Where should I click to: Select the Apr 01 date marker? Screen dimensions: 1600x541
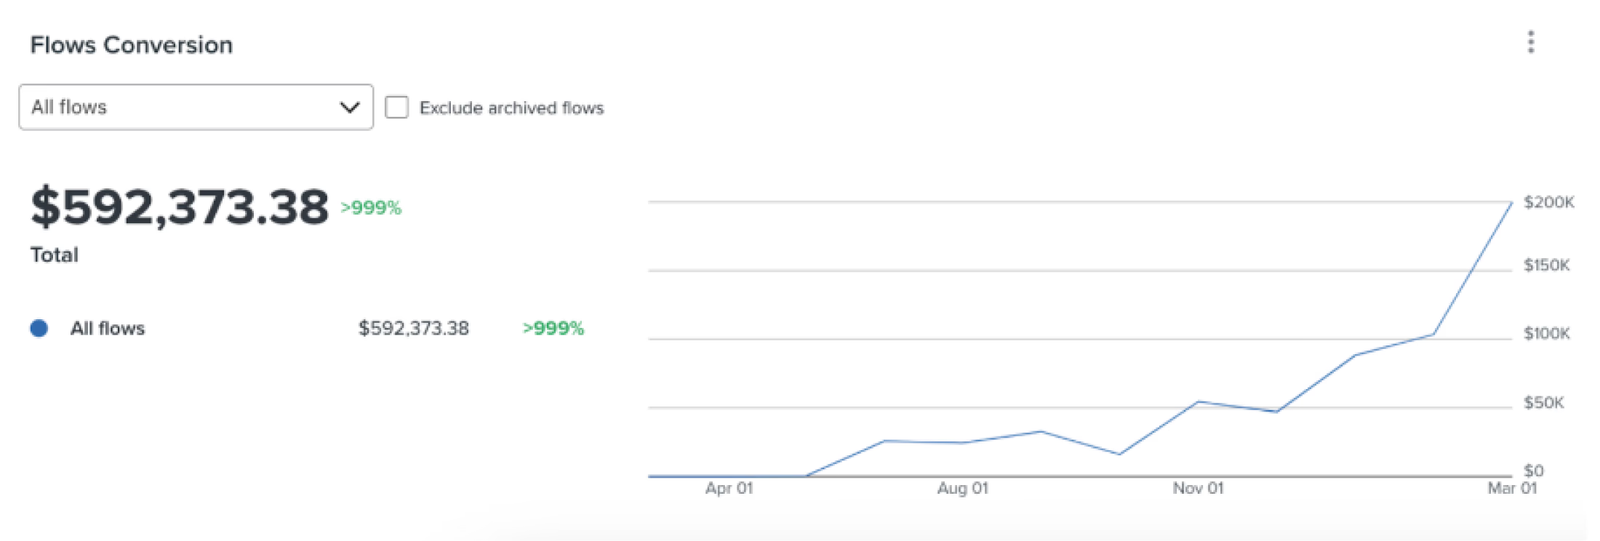point(729,488)
